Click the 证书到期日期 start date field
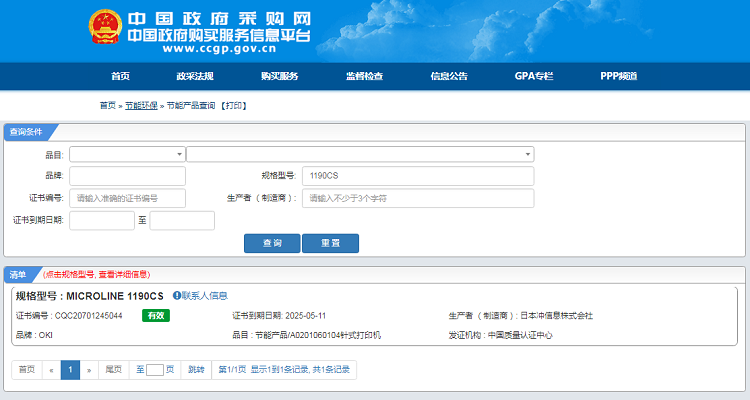Image resolution: width=750 pixels, height=400 pixels. [x=102, y=221]
